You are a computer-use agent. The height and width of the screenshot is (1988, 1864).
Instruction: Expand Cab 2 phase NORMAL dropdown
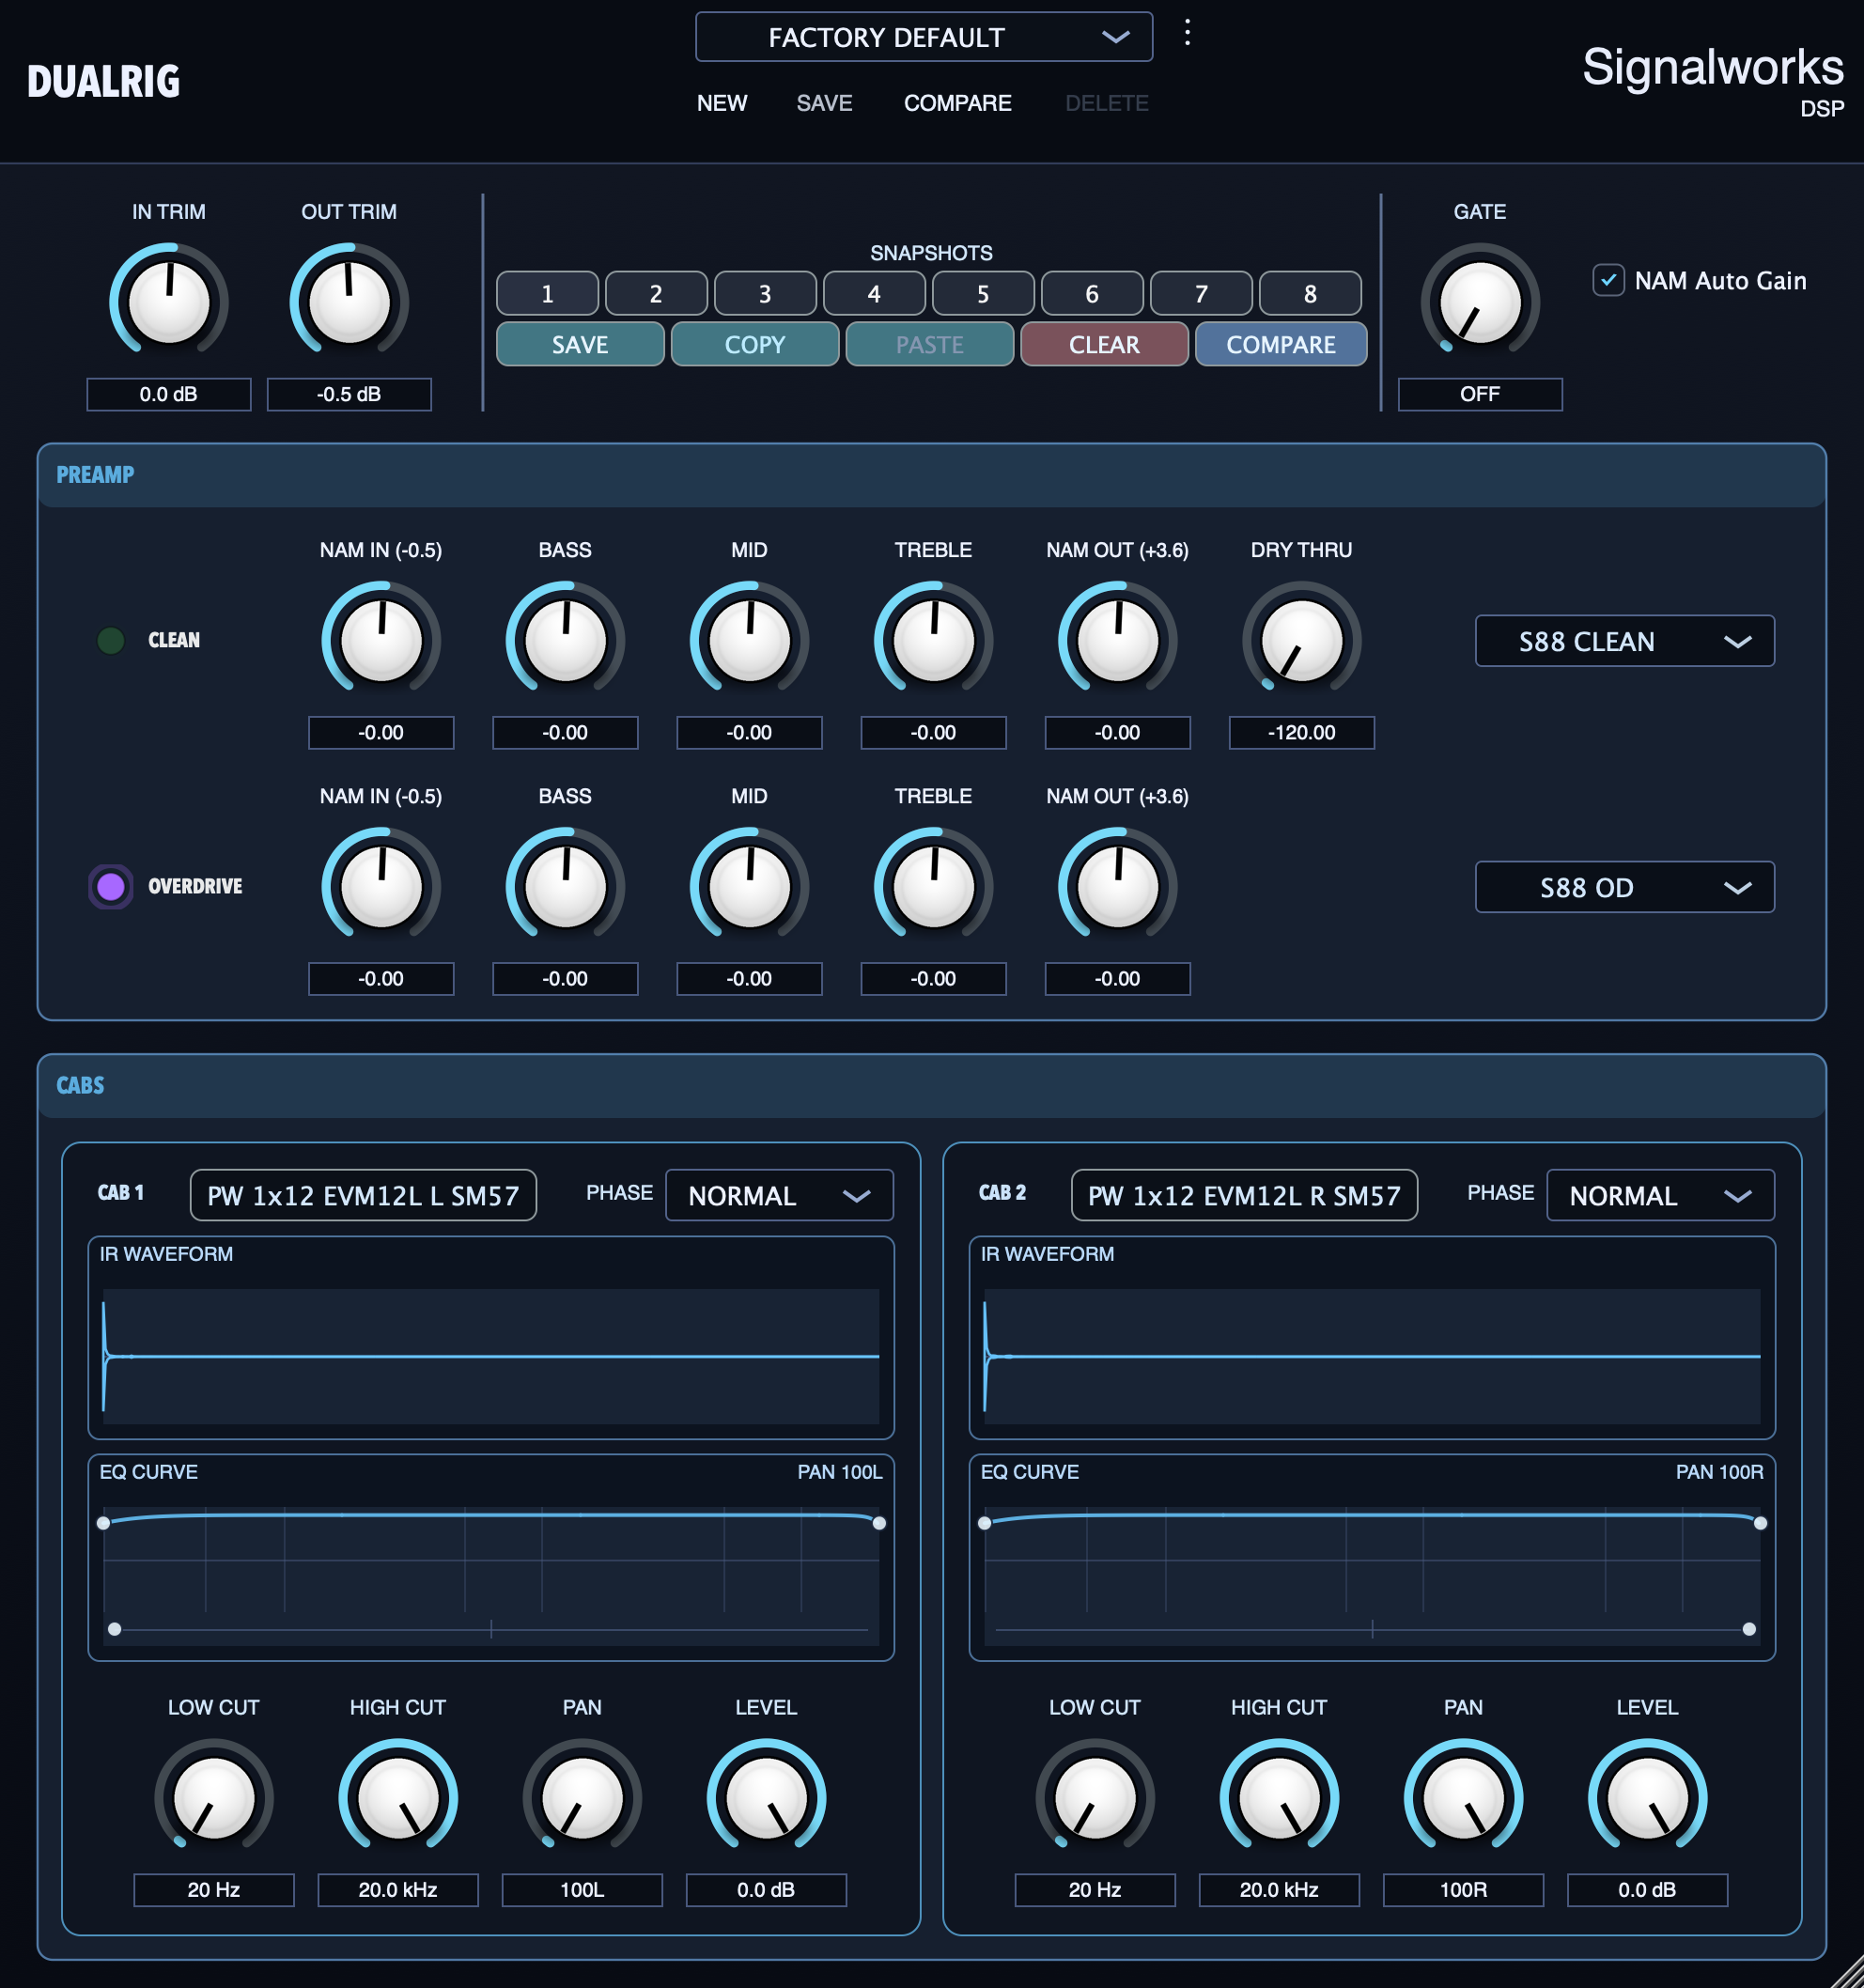pyautogui.click(x=1660, y=1195)
